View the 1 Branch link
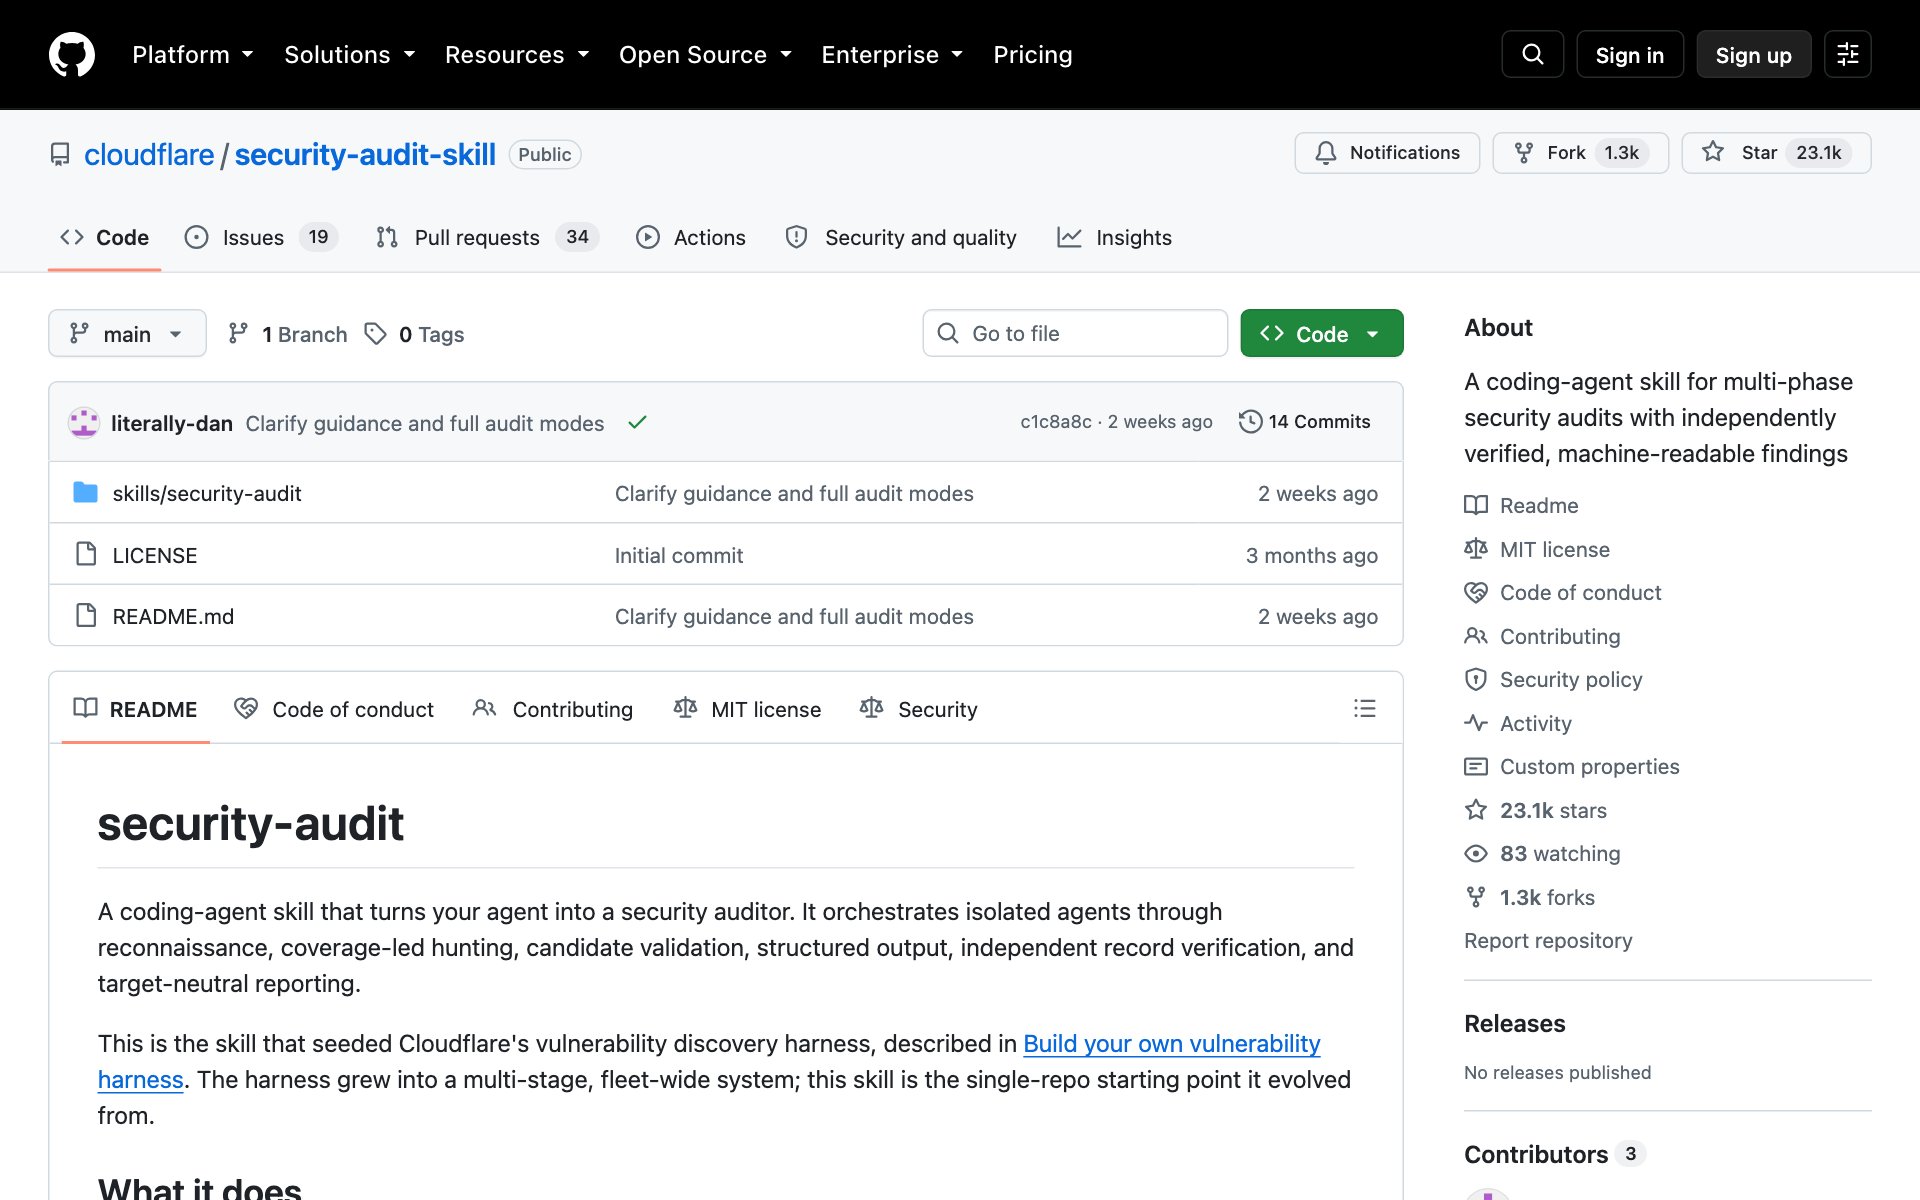1920x1200 pixels. [288, 334]
